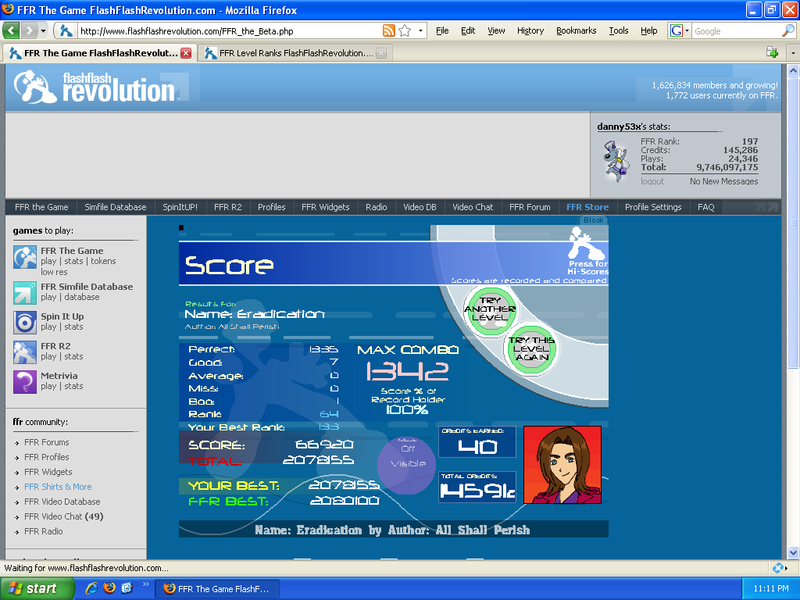The image size is (800, 600).
Task: Click the logout link under user stats
Action: tap(652, 181)
